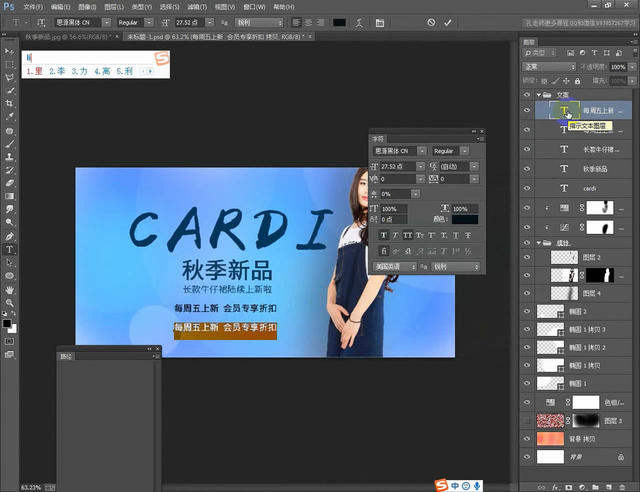This screenshot has width=640, height=492.
Task: Open the layer blend mode dropdown
Action: point(549,67)
